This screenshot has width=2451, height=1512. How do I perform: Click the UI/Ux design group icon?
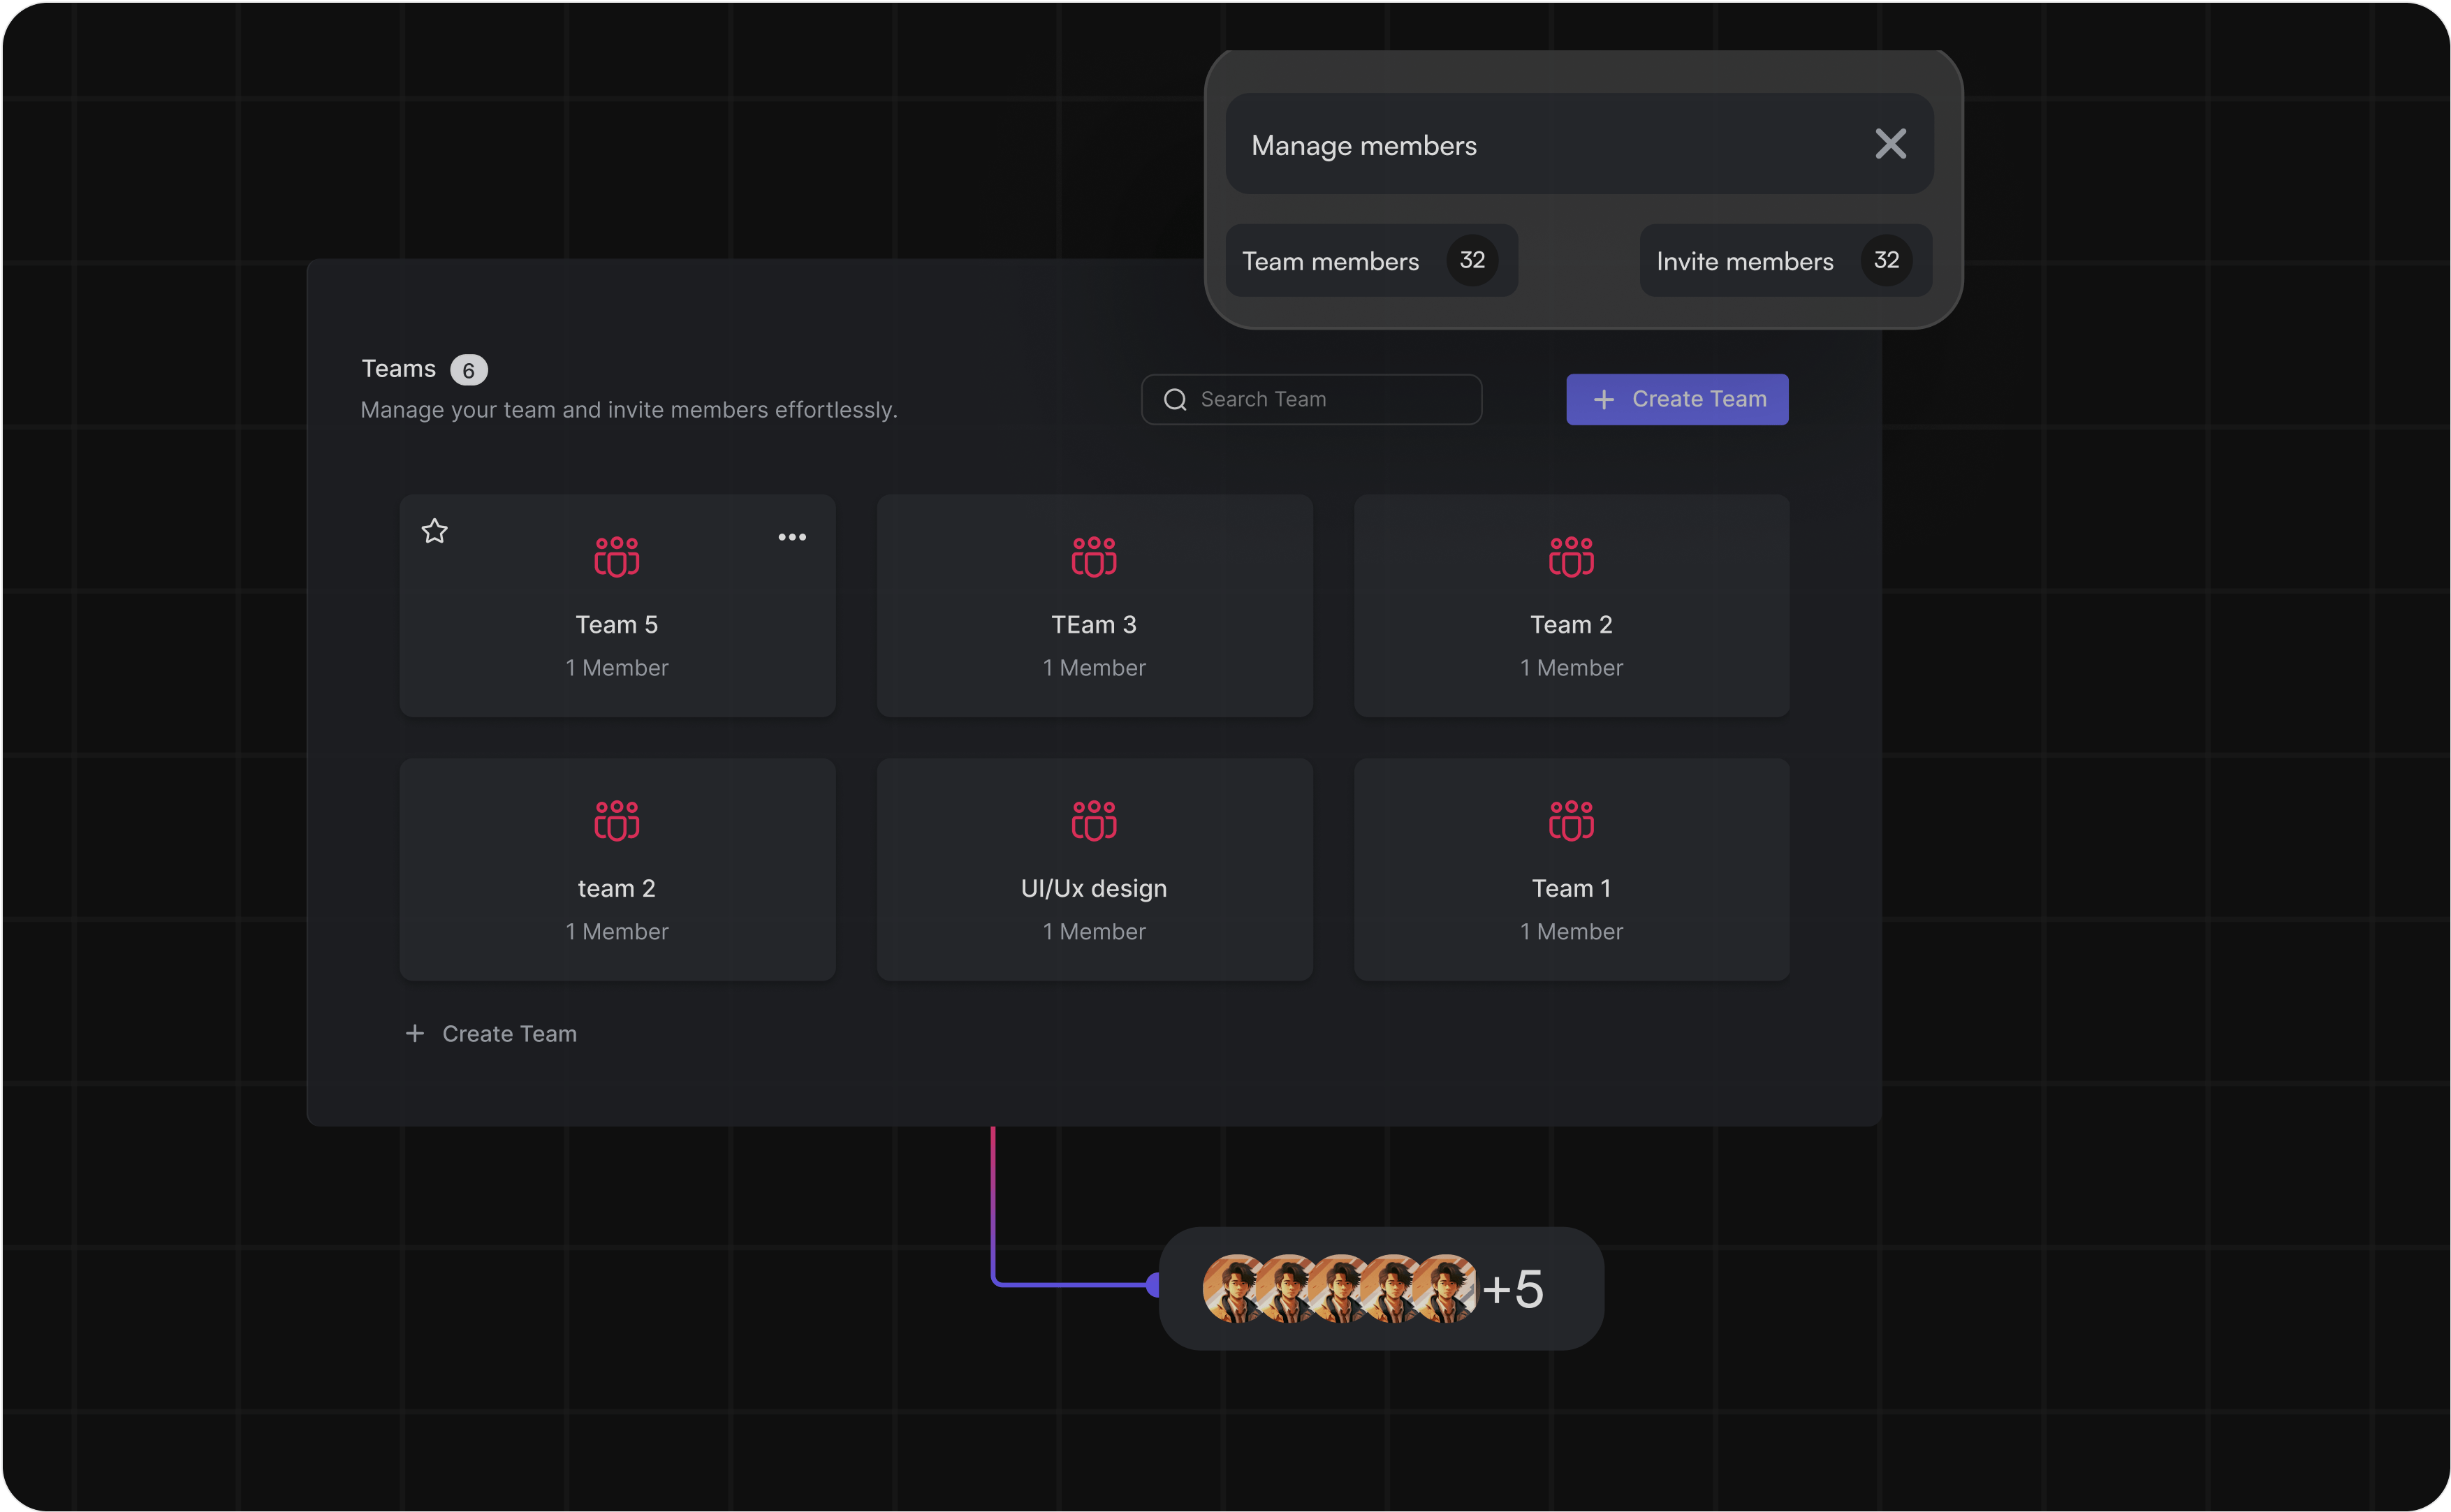pos(1094,821)
